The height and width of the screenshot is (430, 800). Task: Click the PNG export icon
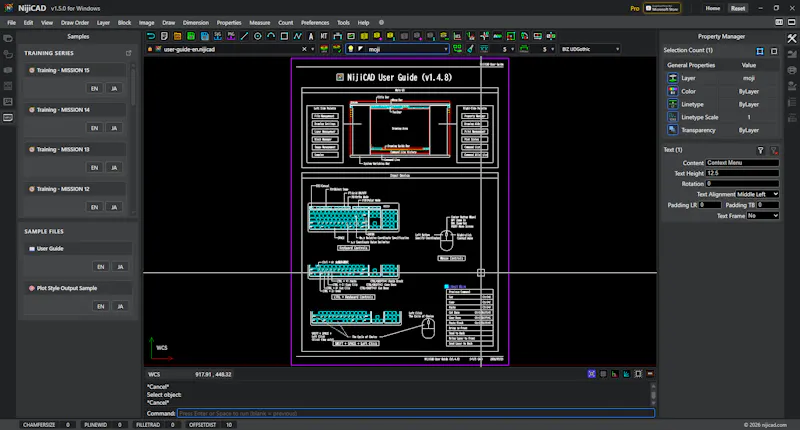coord(231,36)
